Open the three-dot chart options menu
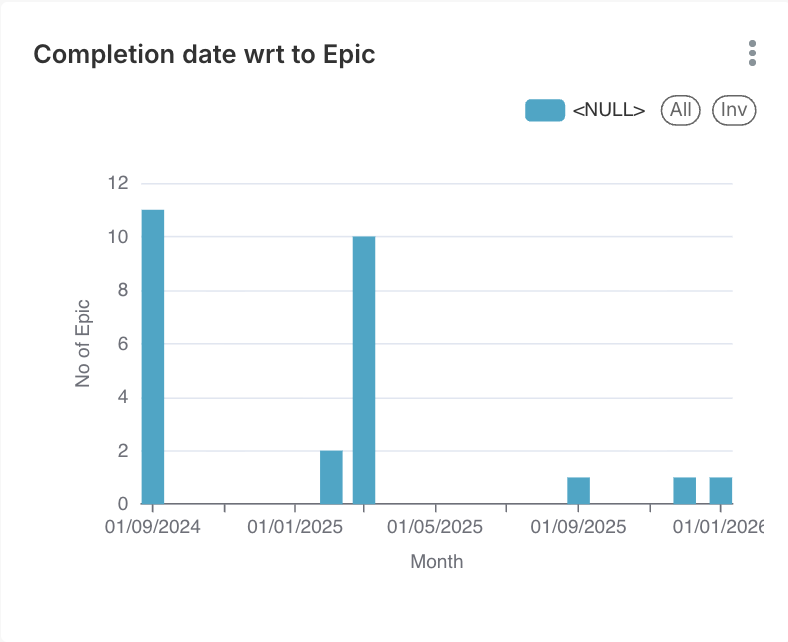 pos(752,53)
